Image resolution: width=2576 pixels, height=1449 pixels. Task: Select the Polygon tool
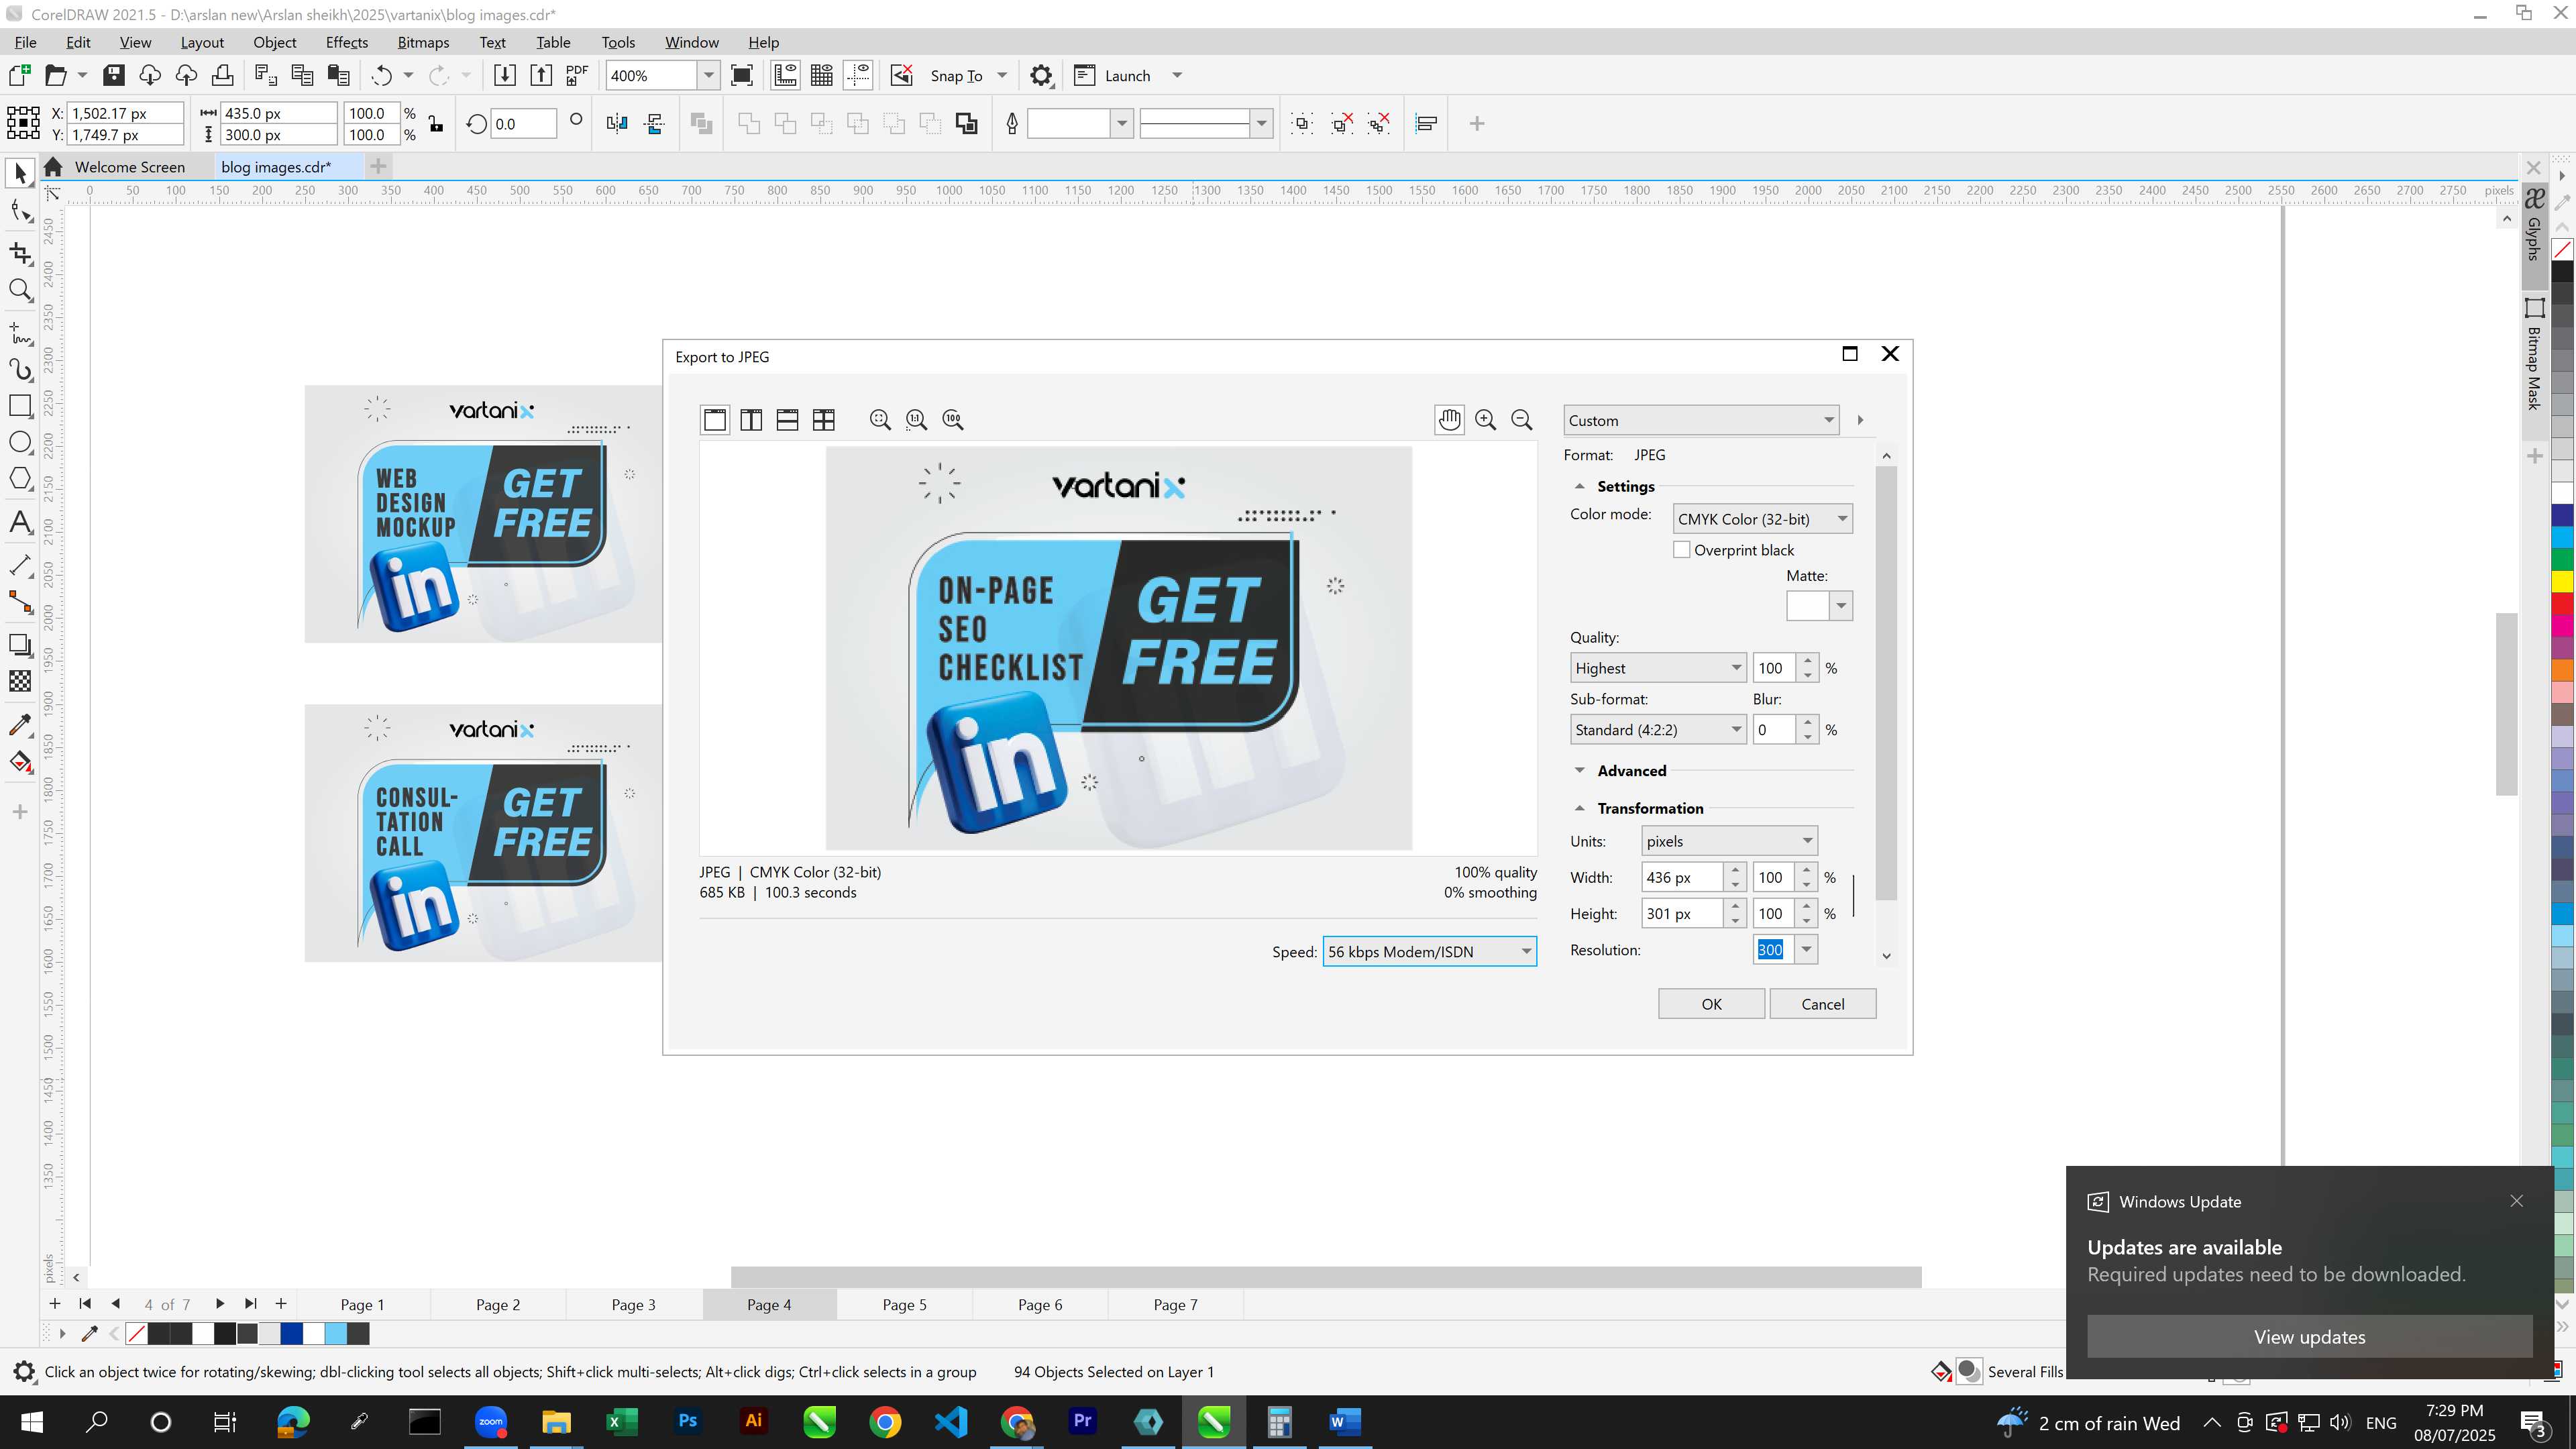pyautogui.click(x=20, y=479)
